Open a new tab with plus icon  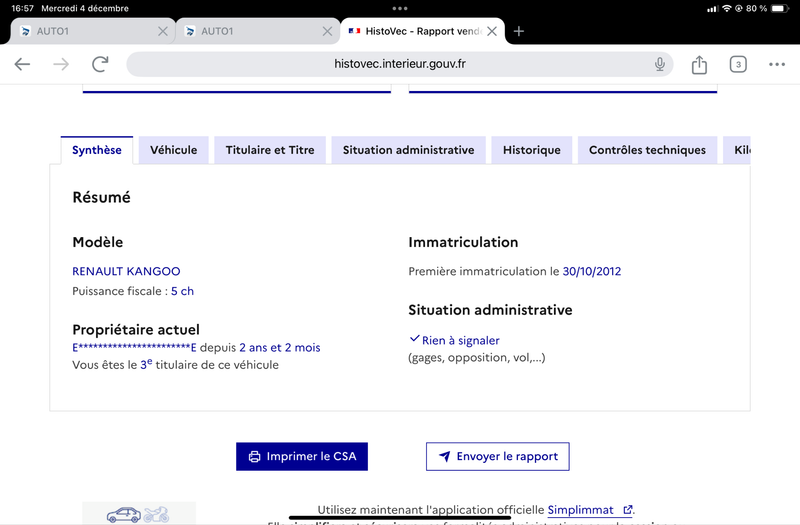[518, 31]
